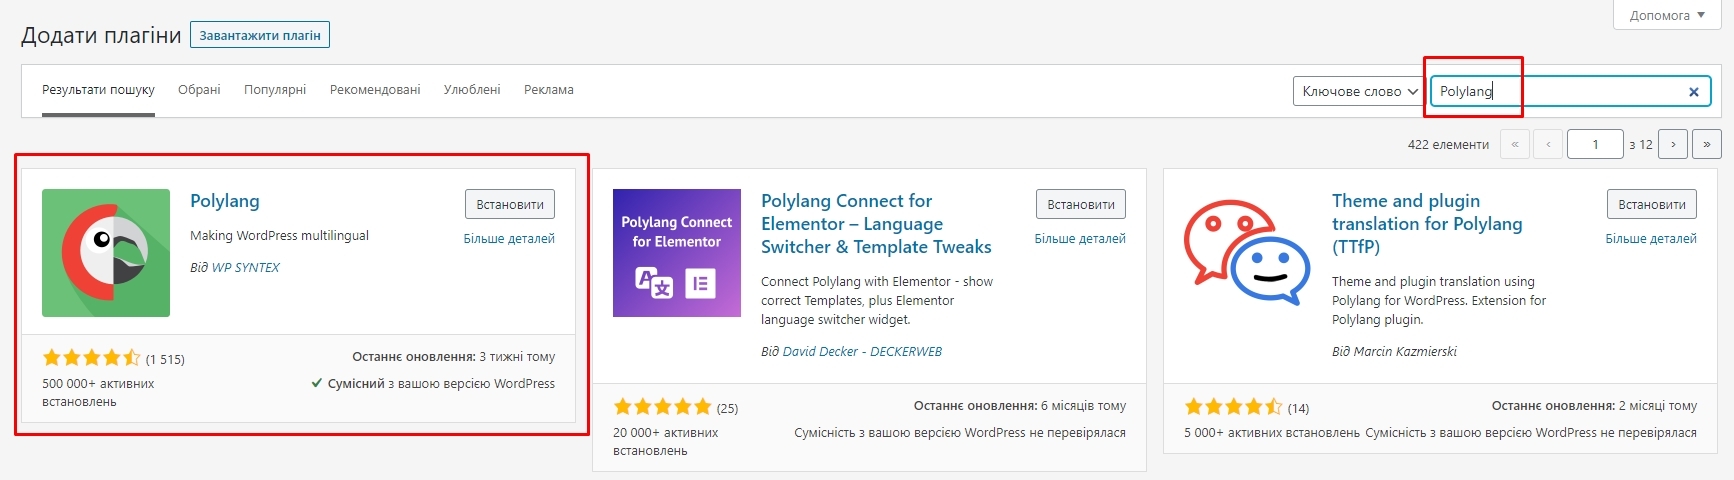Click Останнє оновлення: 3 тижні тому text
The width and height of the screenshot is (1734, 480).
[453, 357]
